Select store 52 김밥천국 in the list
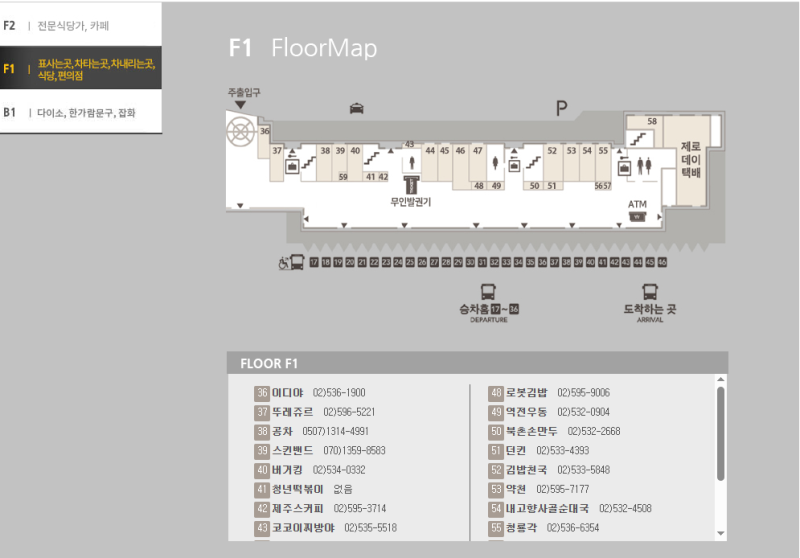 click(549, 470)
